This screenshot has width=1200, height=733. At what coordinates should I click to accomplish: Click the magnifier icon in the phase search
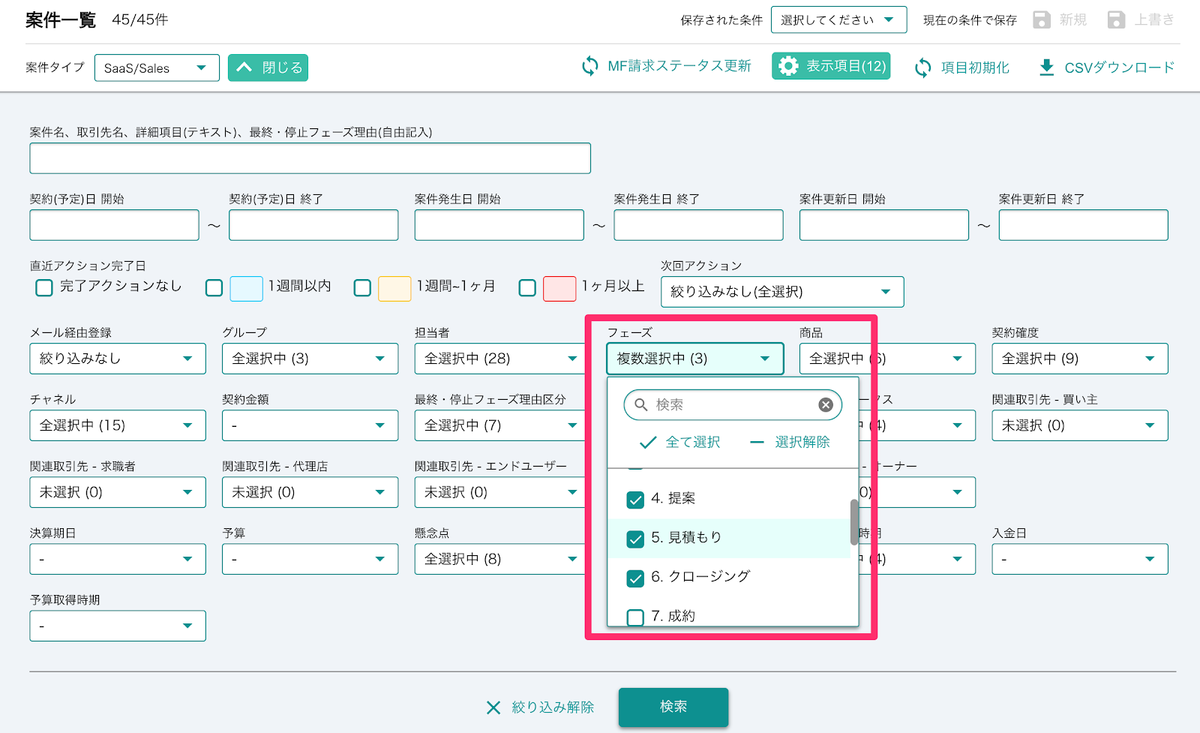pyautogui.click(x=641, y=405)
